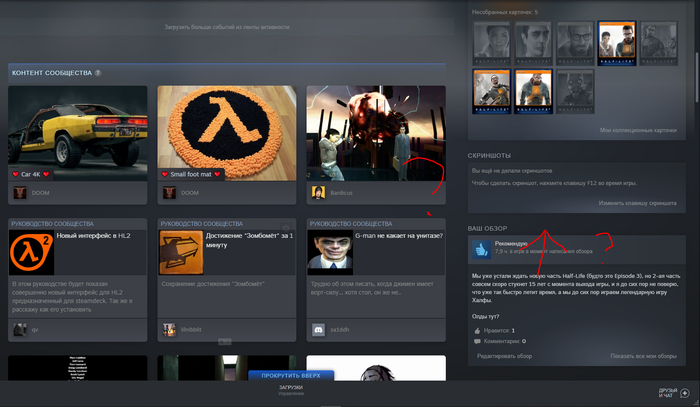Click the qv author avatar
The width and height of the screenshot is (700, 407).
[x=20, y=330]
